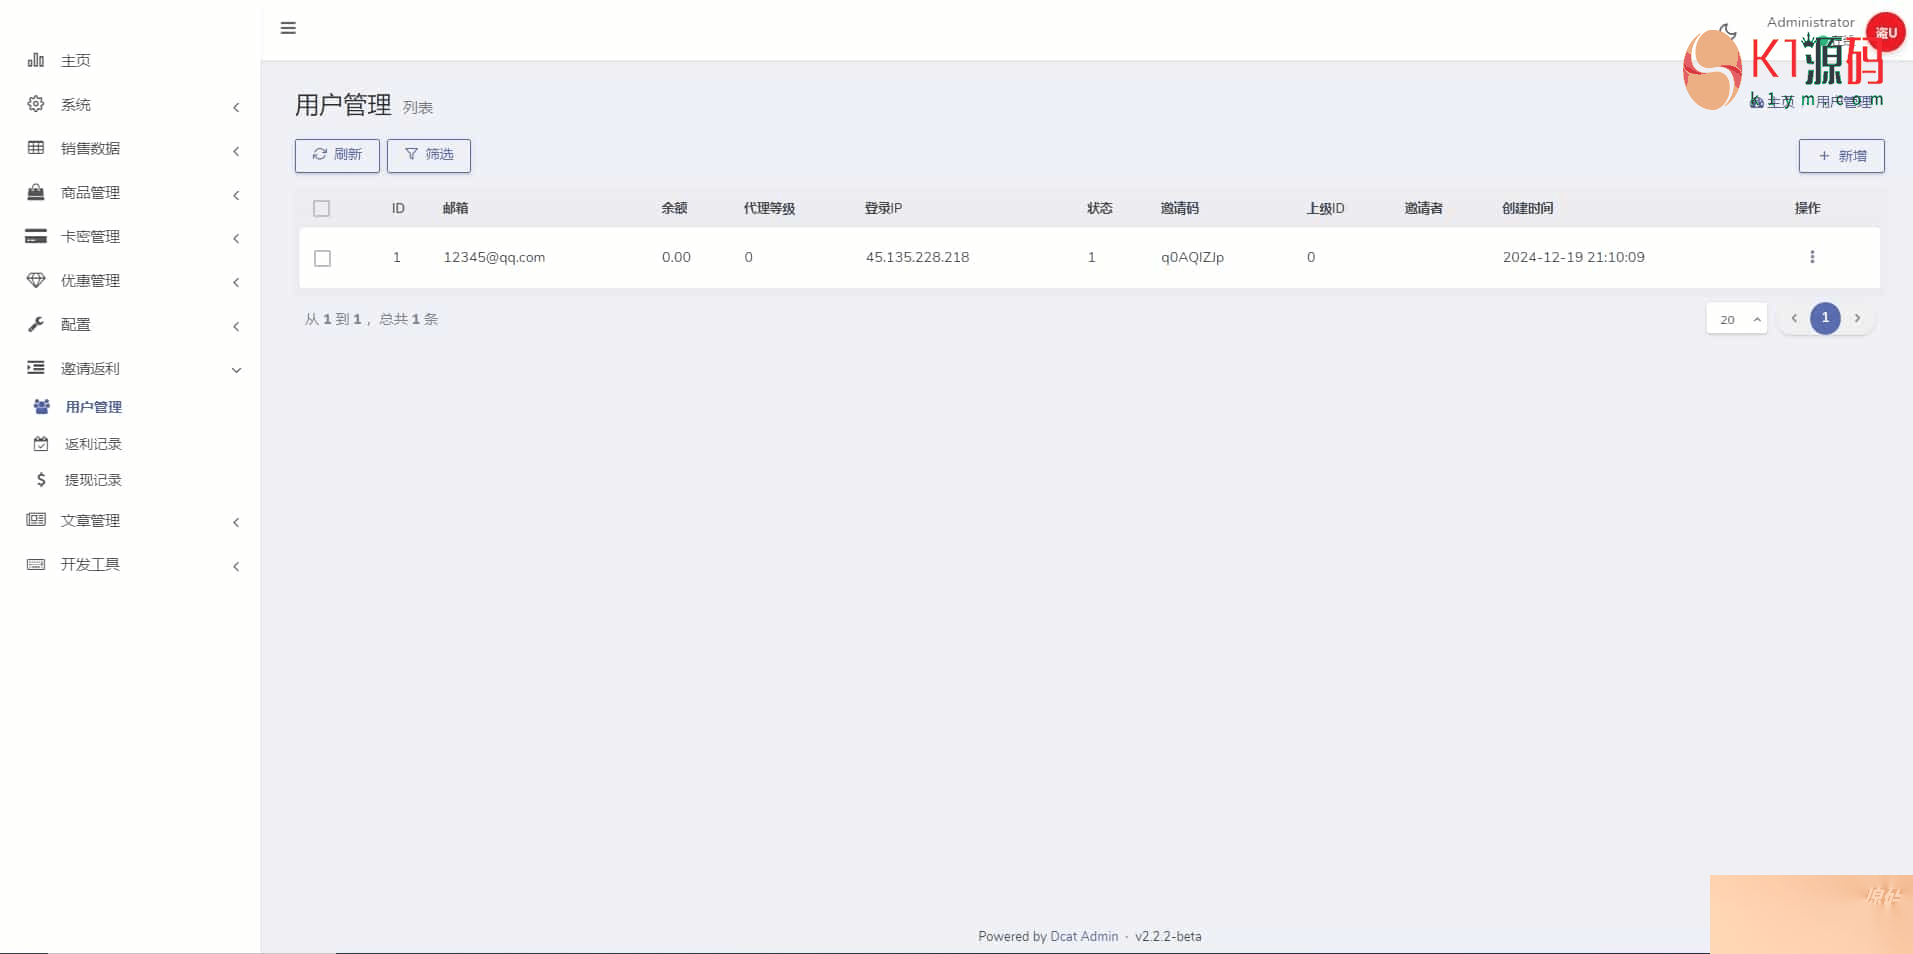This screenshot has width=1913, height=954.
Task: Click the 45.135.228.218 login IP cell
Action: pos(917,257)
